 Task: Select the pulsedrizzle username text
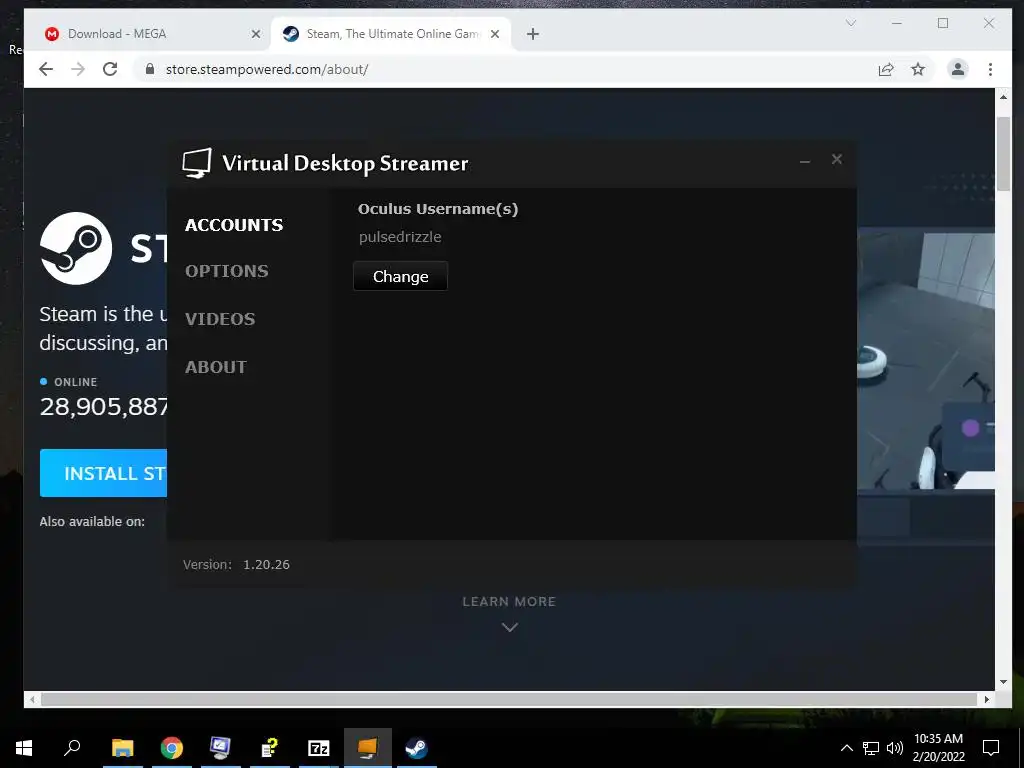(x=400, y=237)
